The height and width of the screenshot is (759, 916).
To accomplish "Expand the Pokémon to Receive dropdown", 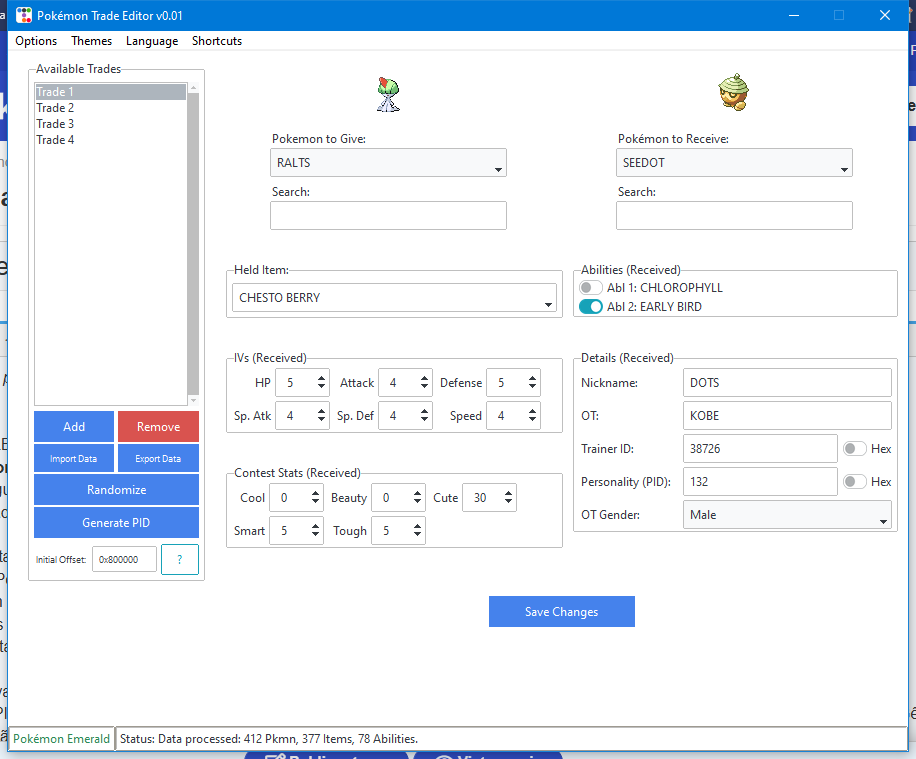I will click(x=734, y=163).
